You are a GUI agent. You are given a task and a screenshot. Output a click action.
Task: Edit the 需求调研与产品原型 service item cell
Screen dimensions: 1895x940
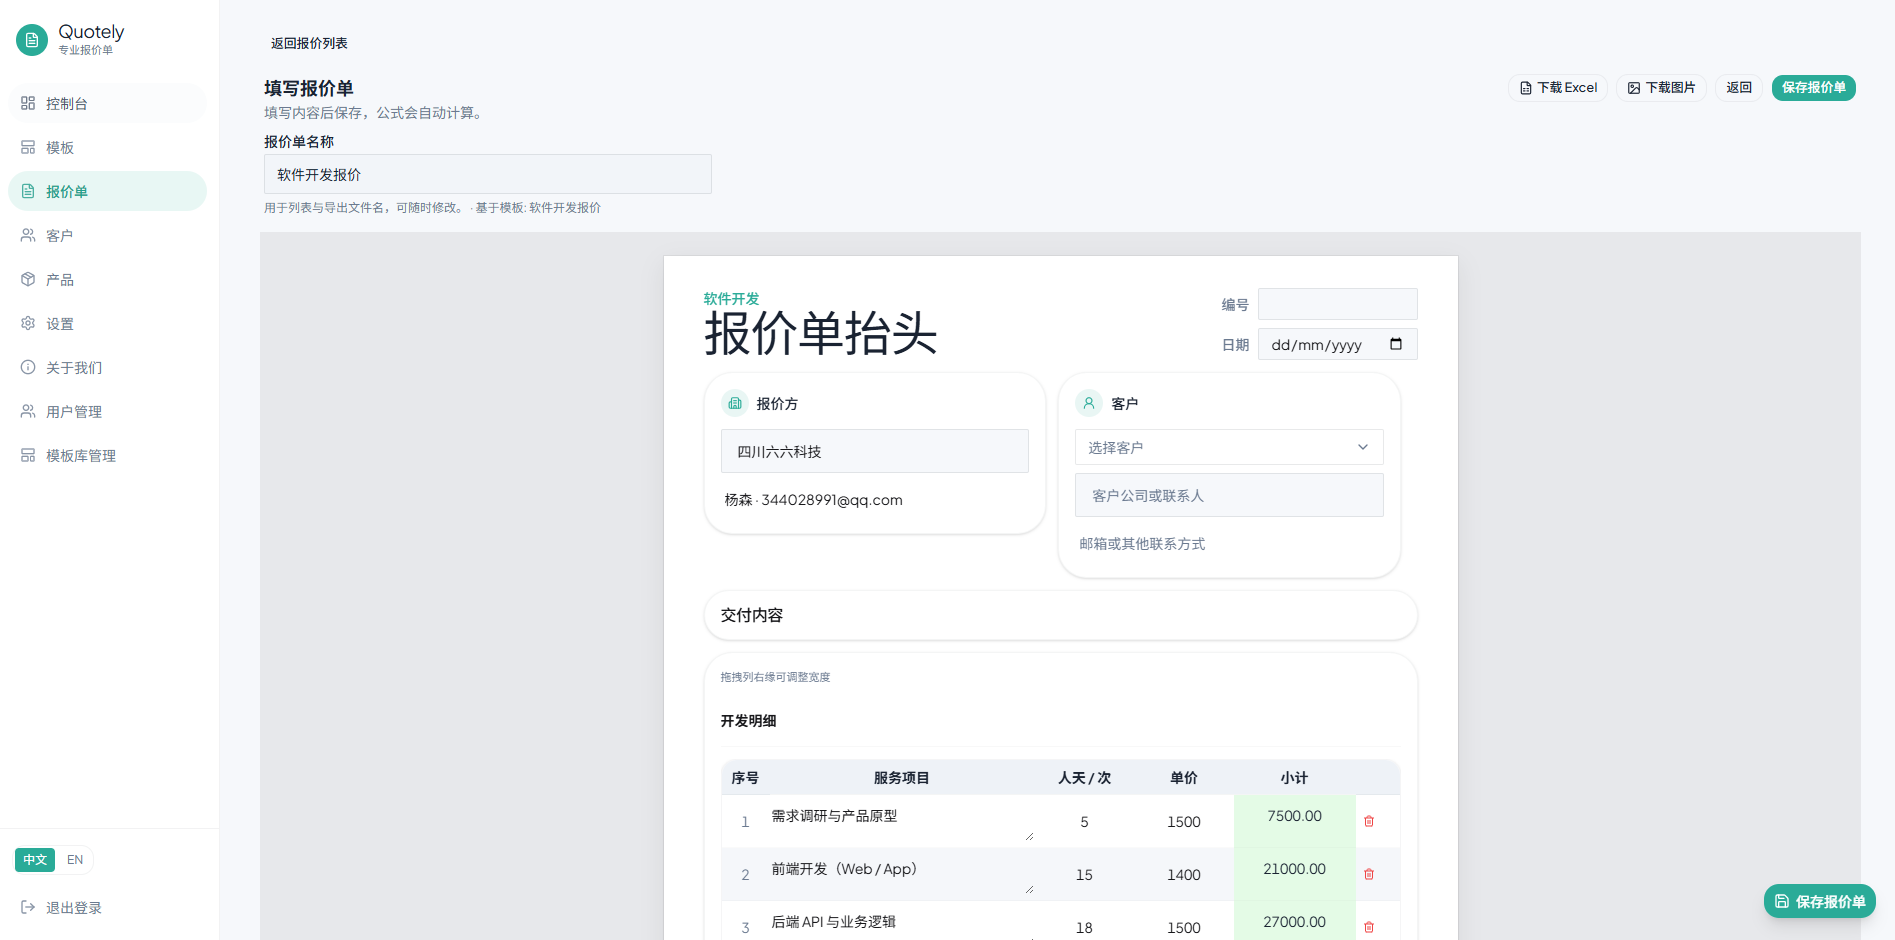pyautogui.click(x=902, y=821)
